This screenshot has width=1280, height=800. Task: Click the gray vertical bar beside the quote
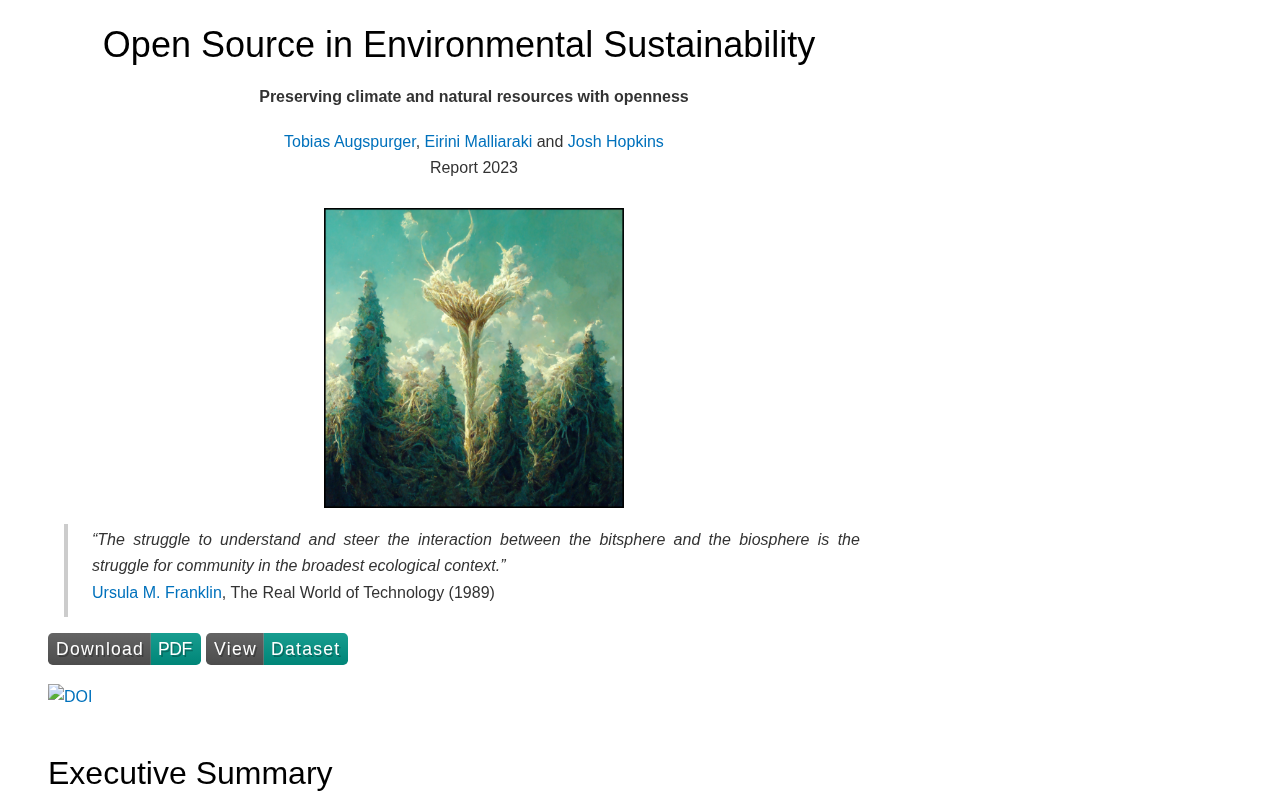coord(66,570)
